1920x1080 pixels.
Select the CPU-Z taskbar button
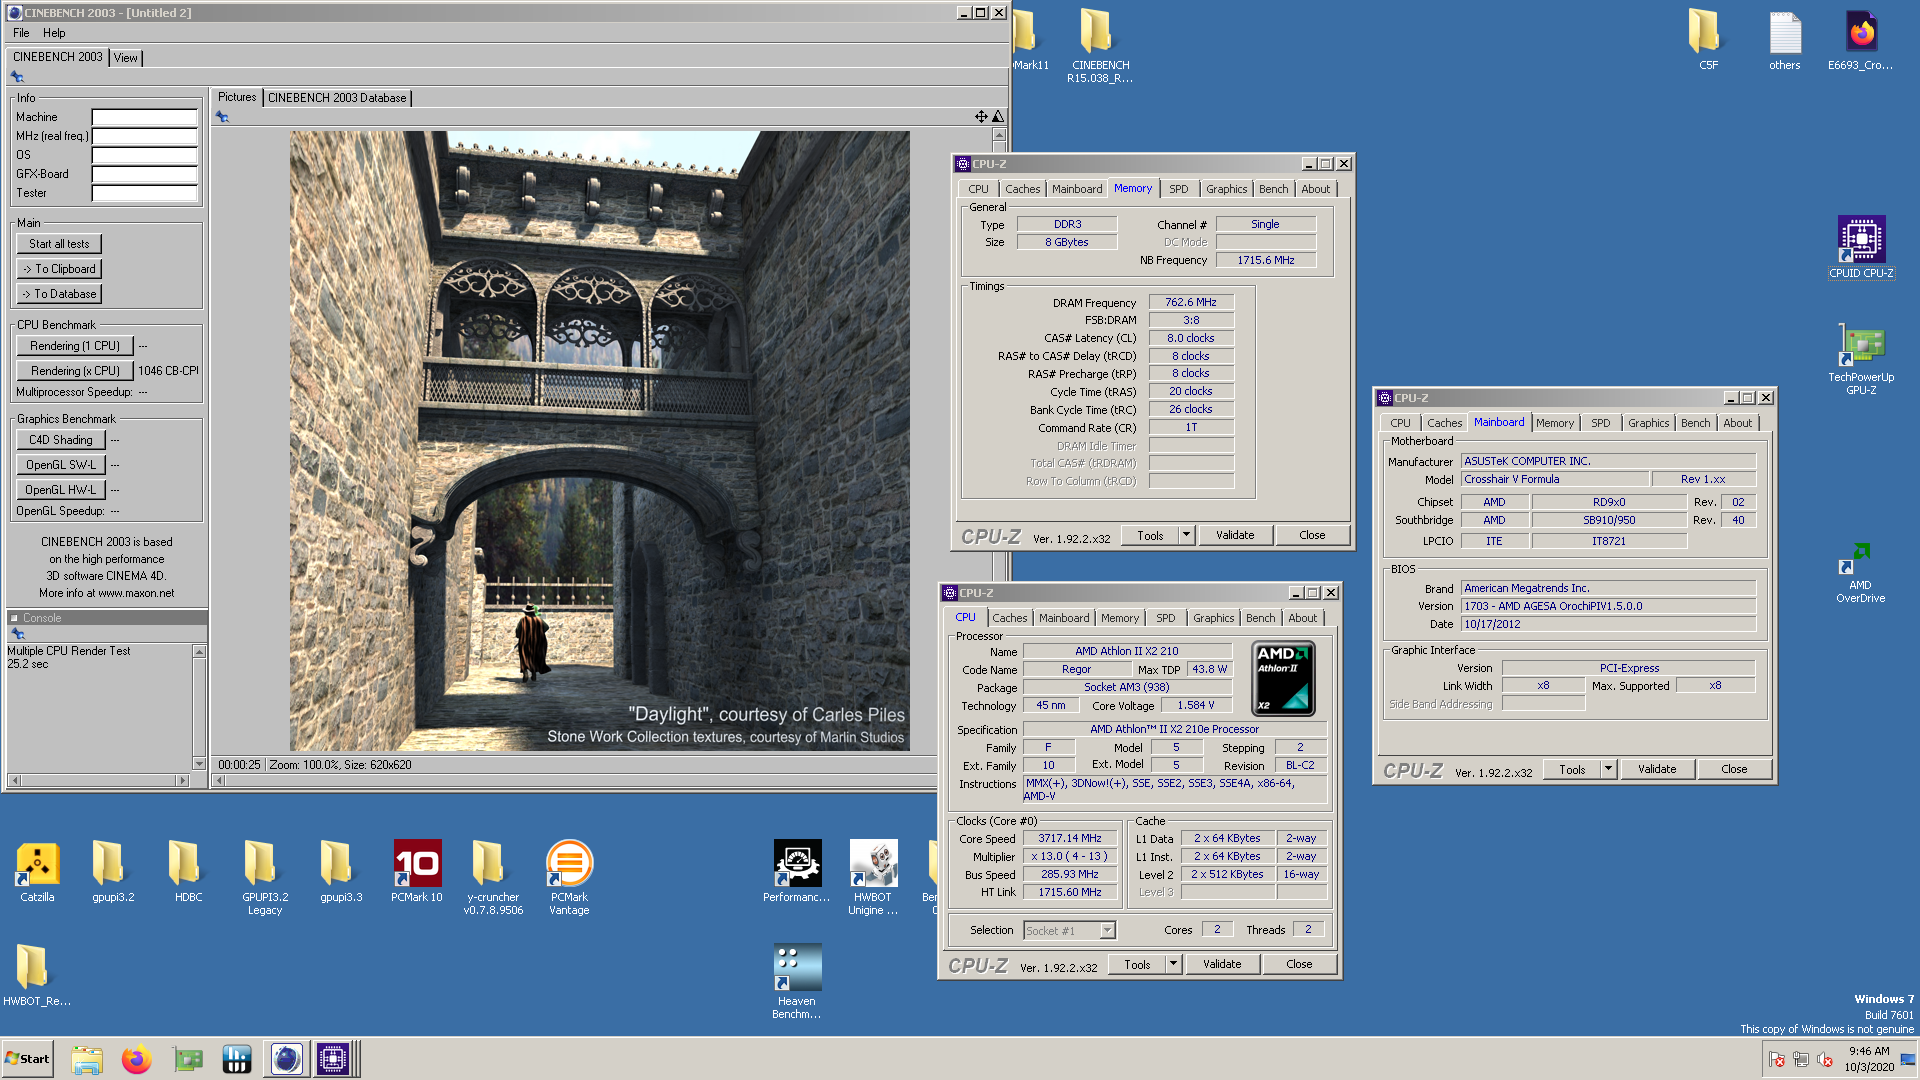coord(333,1059)
